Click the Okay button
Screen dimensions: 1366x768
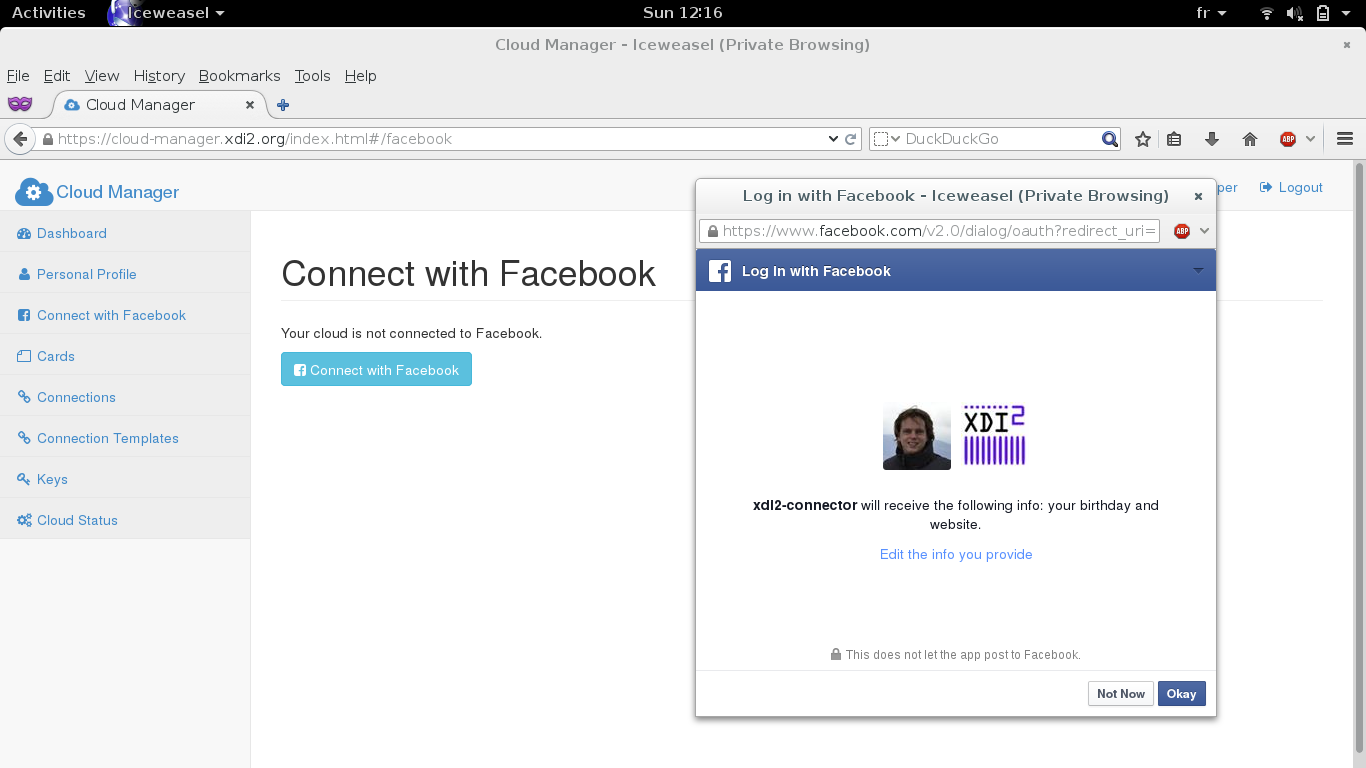click(x=1181, y=694)
